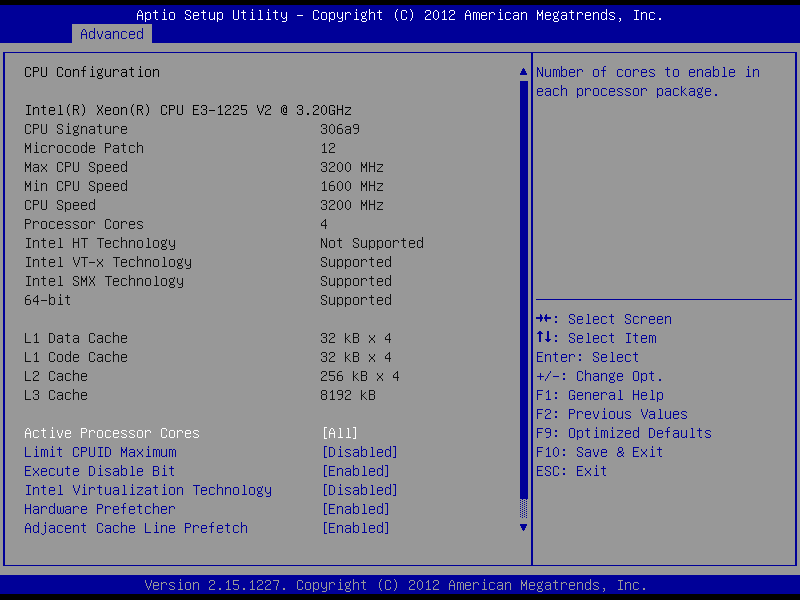Toggle Intel Virtualization Technology [Disabled] value
Image resolution: width=800 pixels, height=600 pixels.
click(360, 490)
